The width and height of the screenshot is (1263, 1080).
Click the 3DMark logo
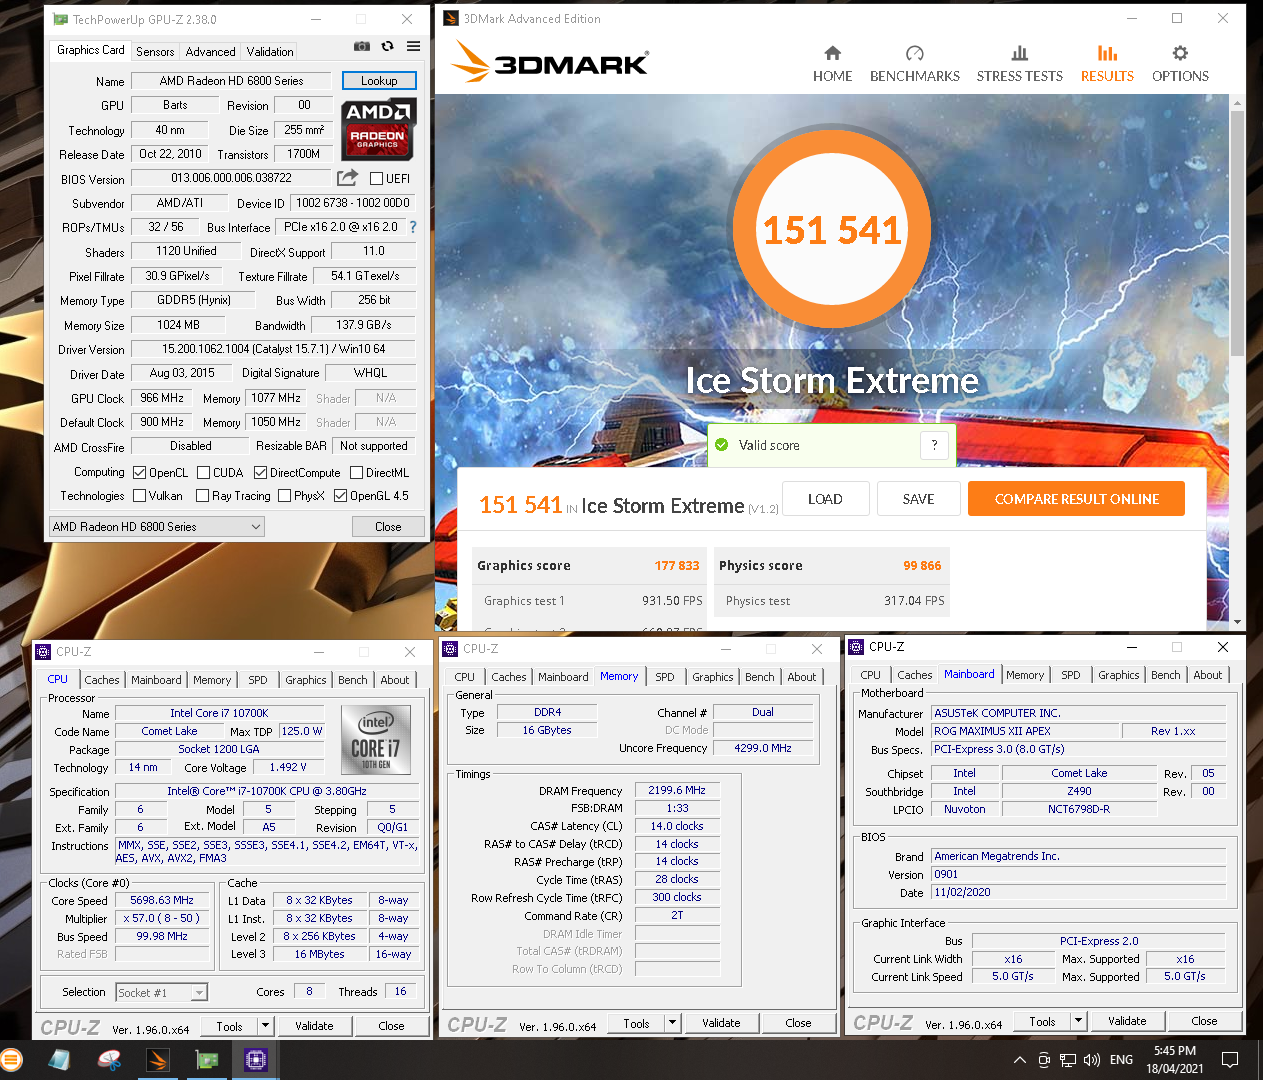click(549, 62)
